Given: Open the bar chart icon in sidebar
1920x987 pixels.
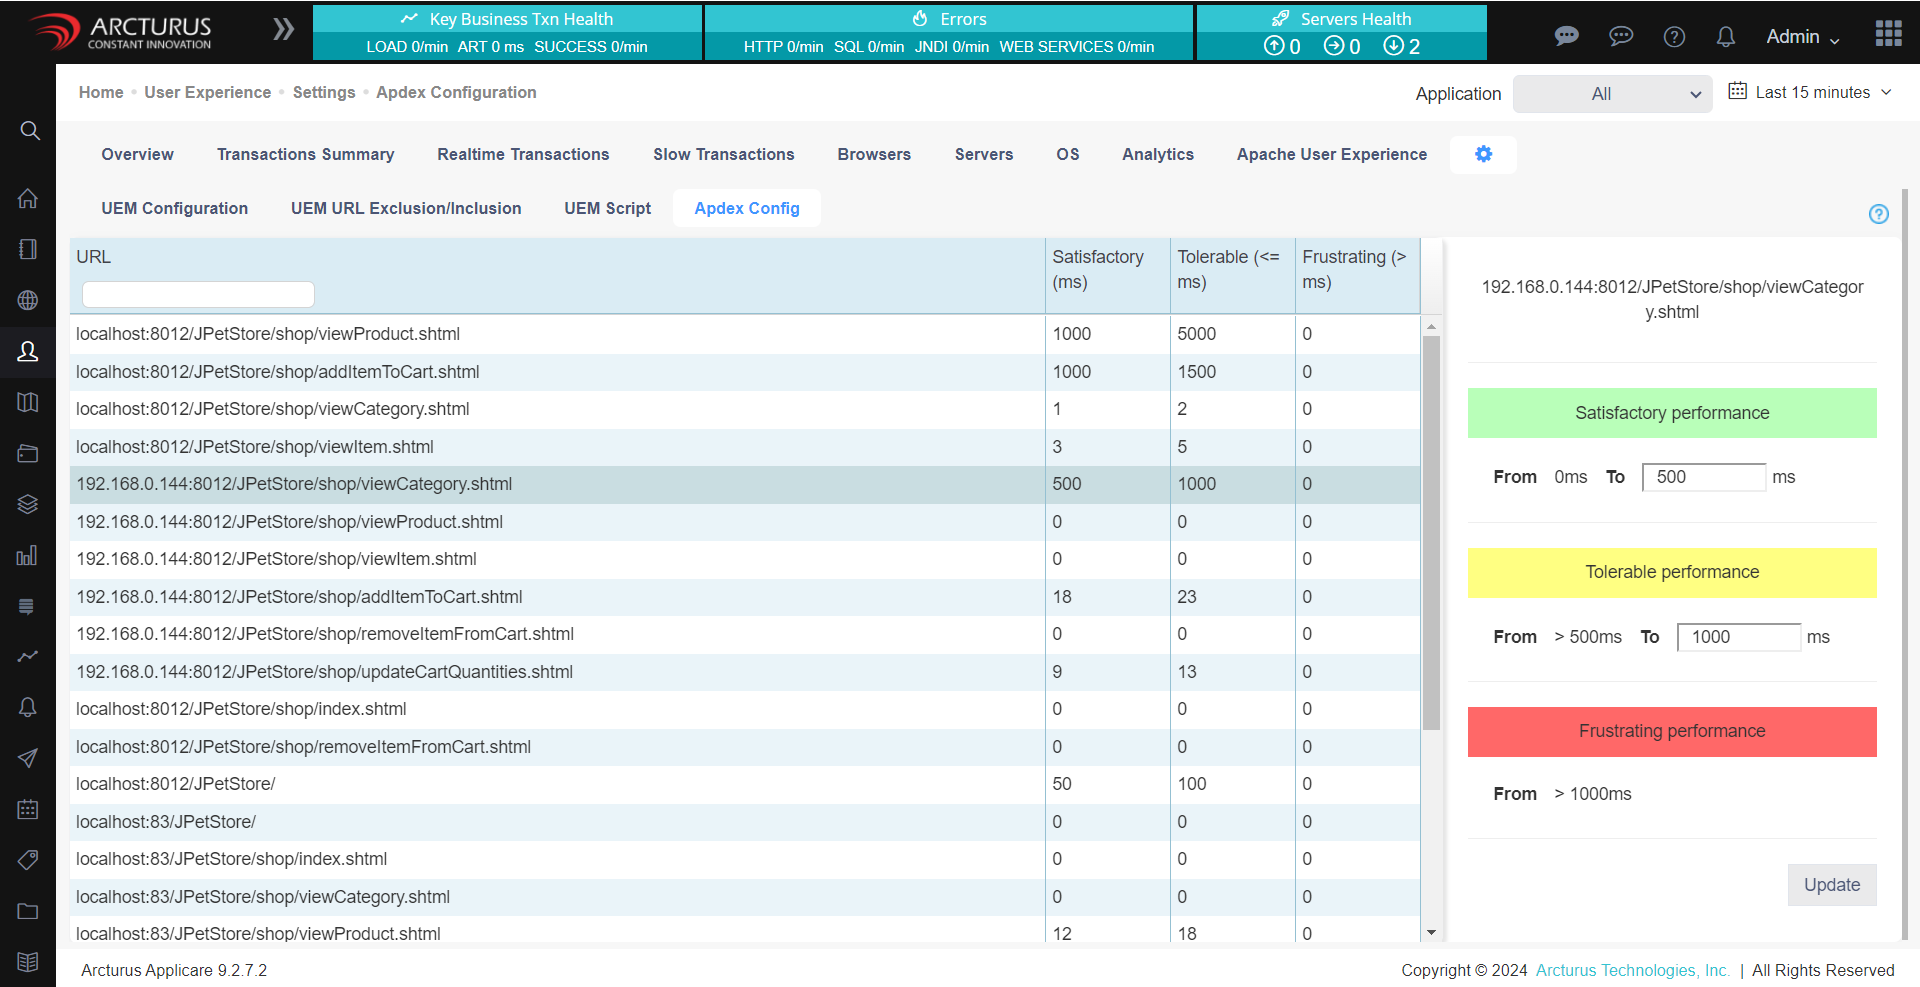Looking at the screenshot, I should point(27,555).
